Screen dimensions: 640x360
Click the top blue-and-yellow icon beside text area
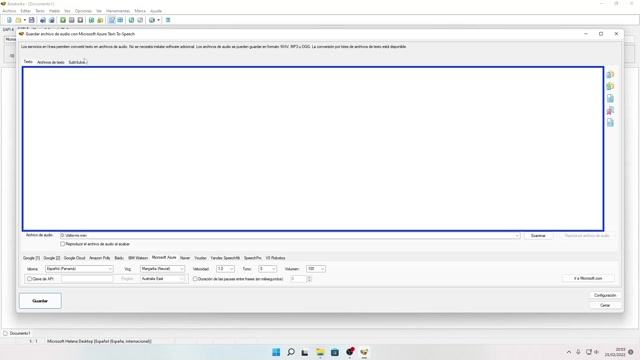(610, 74)
